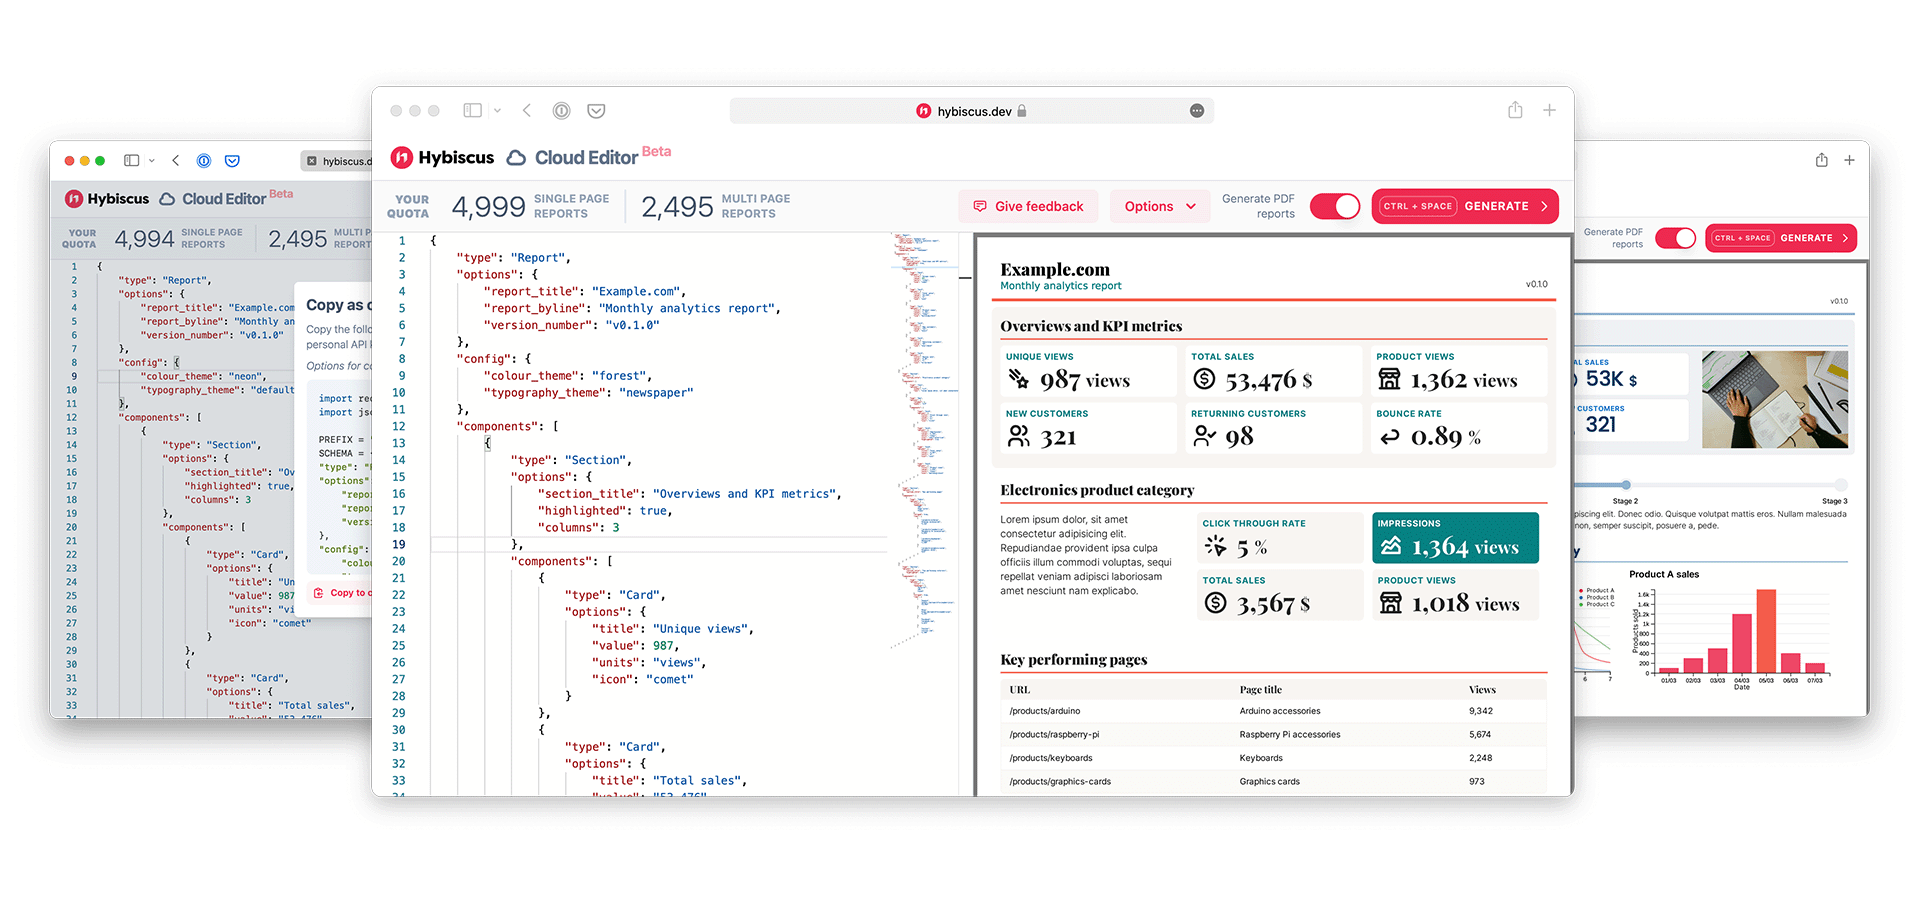The width and height of the screenshot is (1920, 897).
Task: Click the laptop photo thumbnail in the right report
Action: coord(1774,399)
